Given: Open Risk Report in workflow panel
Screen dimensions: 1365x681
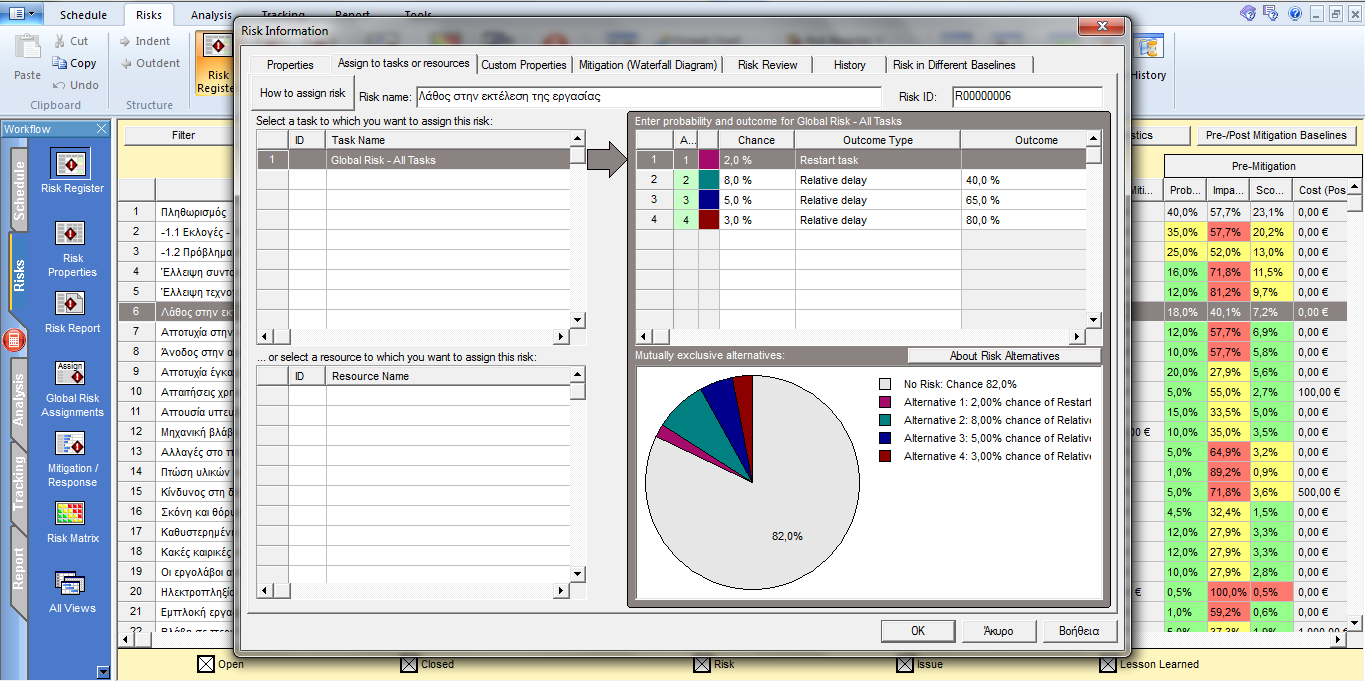Looking at the screenshot, I should [70, 304].
